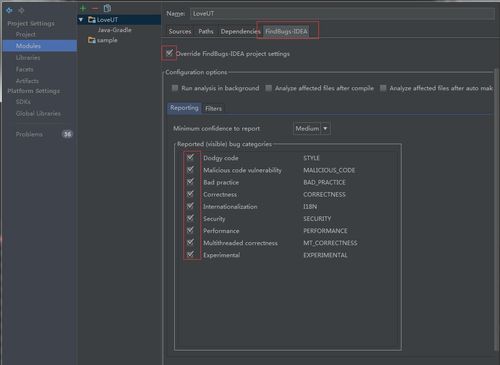
Task: Open the Minimum confidence Medium dropdown
Action: (312, 128)
